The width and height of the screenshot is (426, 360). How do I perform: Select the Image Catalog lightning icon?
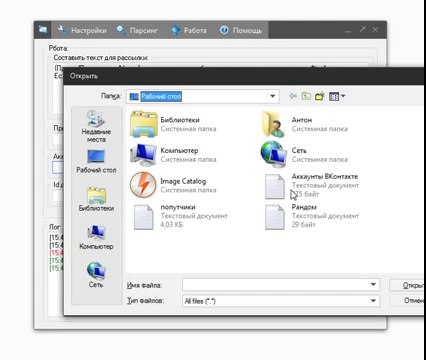143,185
